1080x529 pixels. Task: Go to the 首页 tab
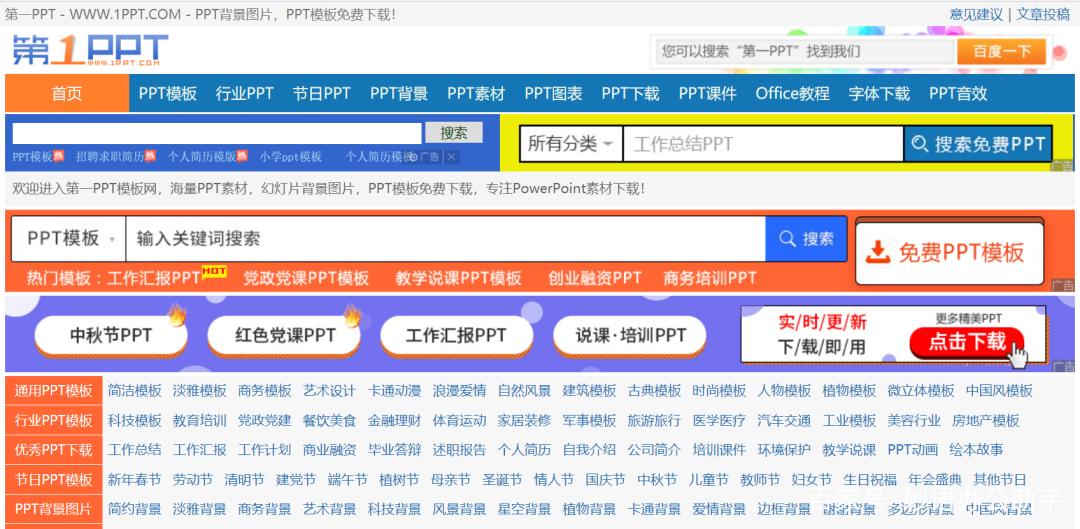point(67,93)
